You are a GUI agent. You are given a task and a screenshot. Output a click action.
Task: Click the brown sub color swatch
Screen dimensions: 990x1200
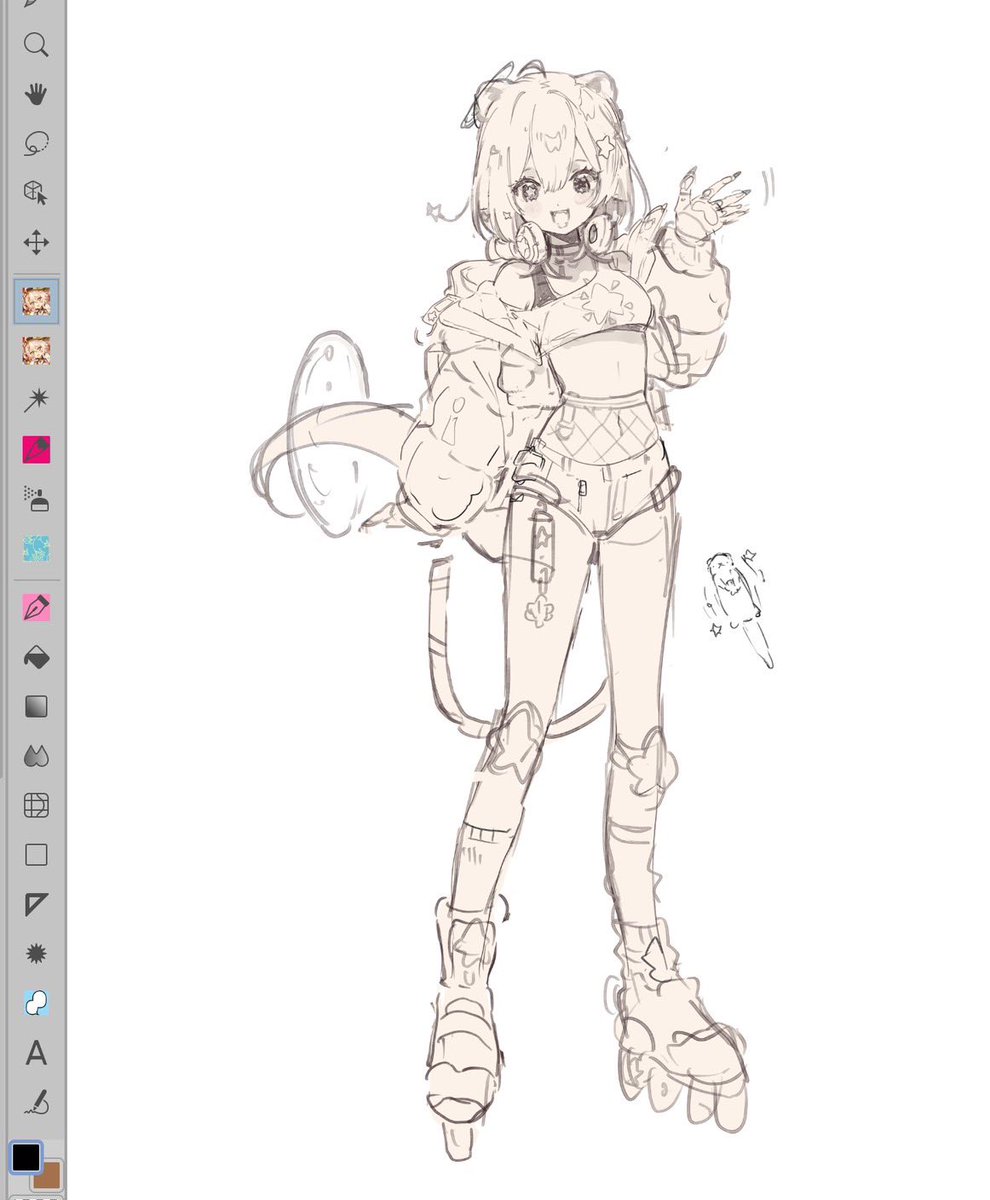[49, 1177]
